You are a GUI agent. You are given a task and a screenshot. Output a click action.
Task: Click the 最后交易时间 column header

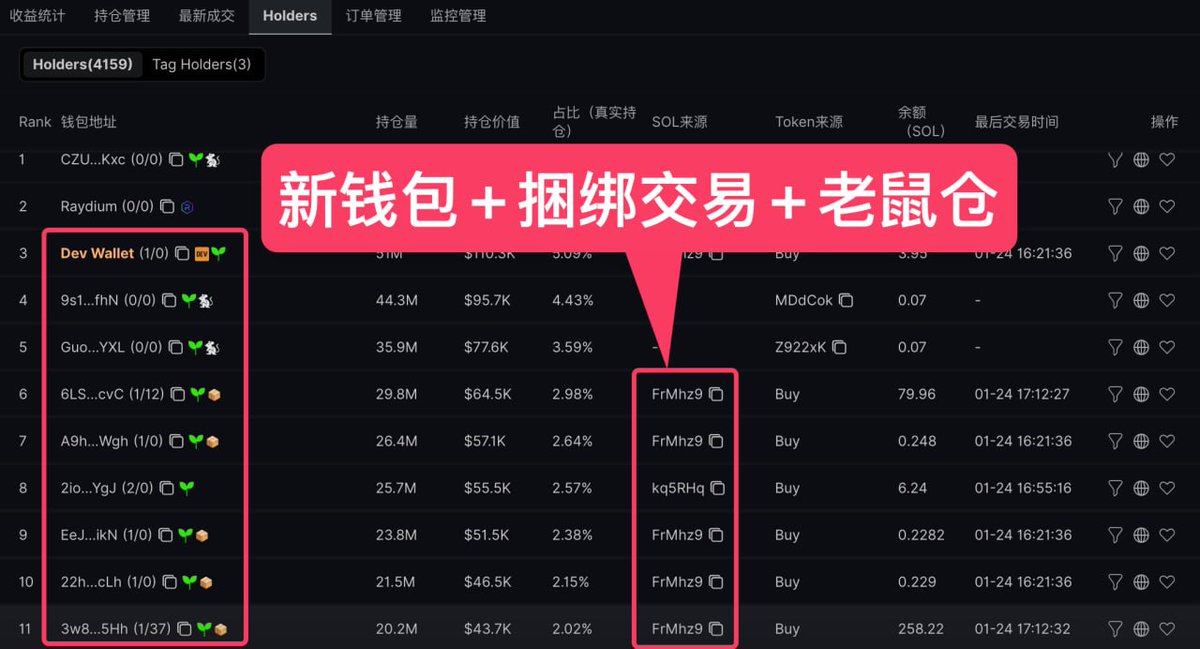tap(1016, 122)
